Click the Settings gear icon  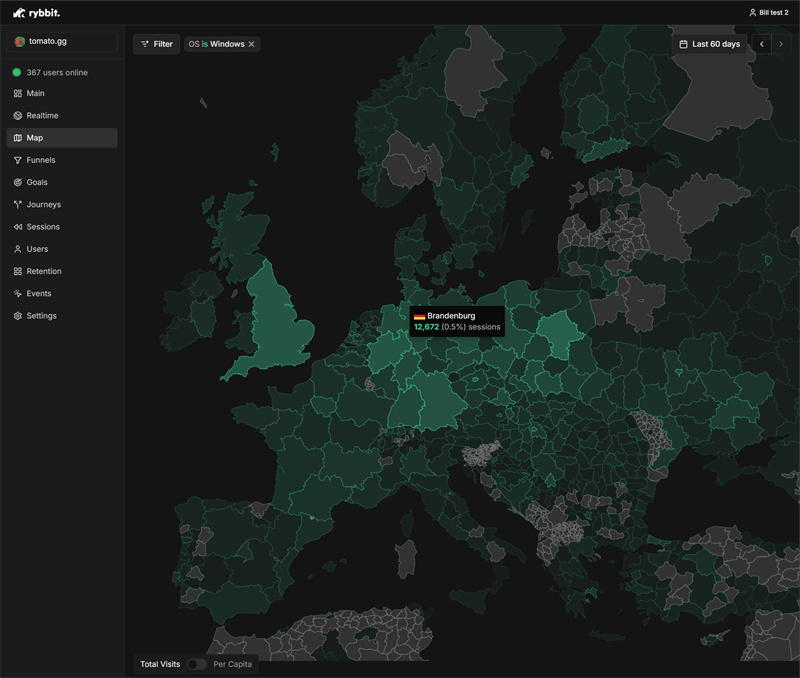[x=18, y=316]
